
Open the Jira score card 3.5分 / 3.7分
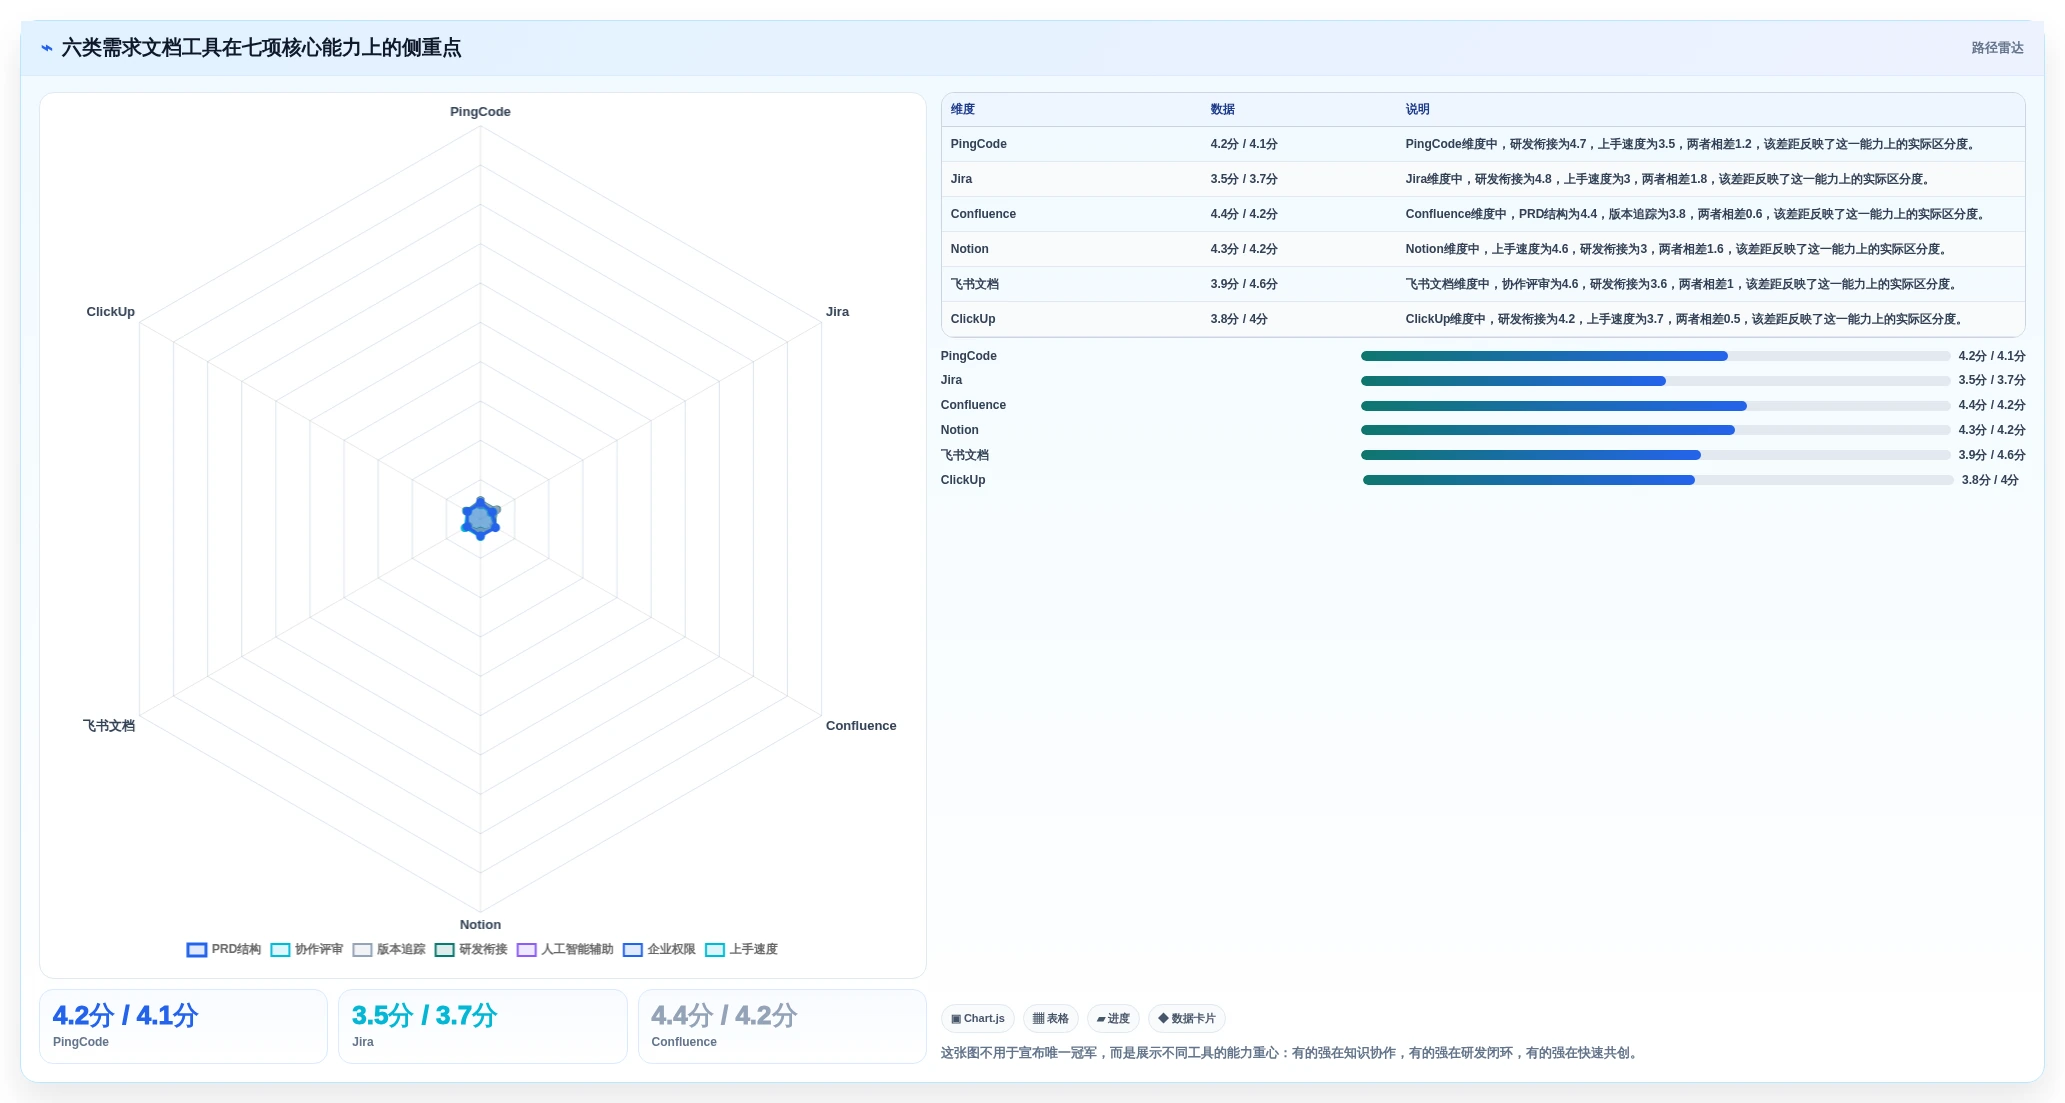[x=483, y=1026]
